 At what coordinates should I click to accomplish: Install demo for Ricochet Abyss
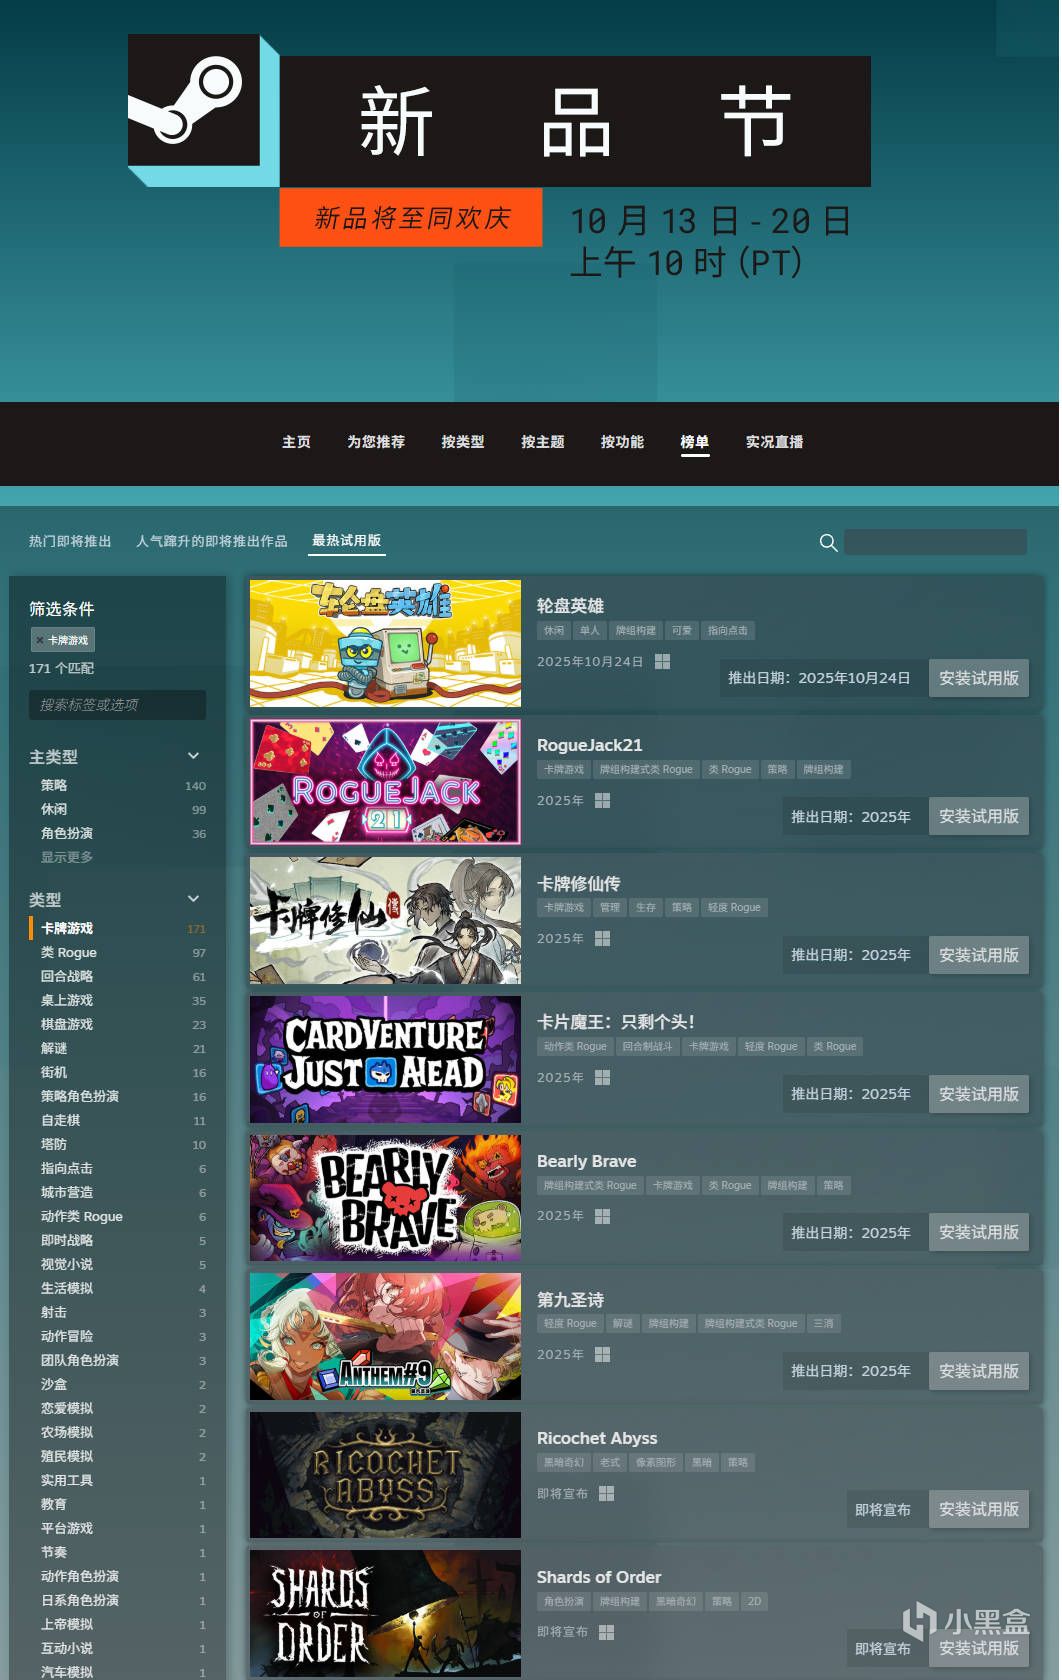[979, 1509]
